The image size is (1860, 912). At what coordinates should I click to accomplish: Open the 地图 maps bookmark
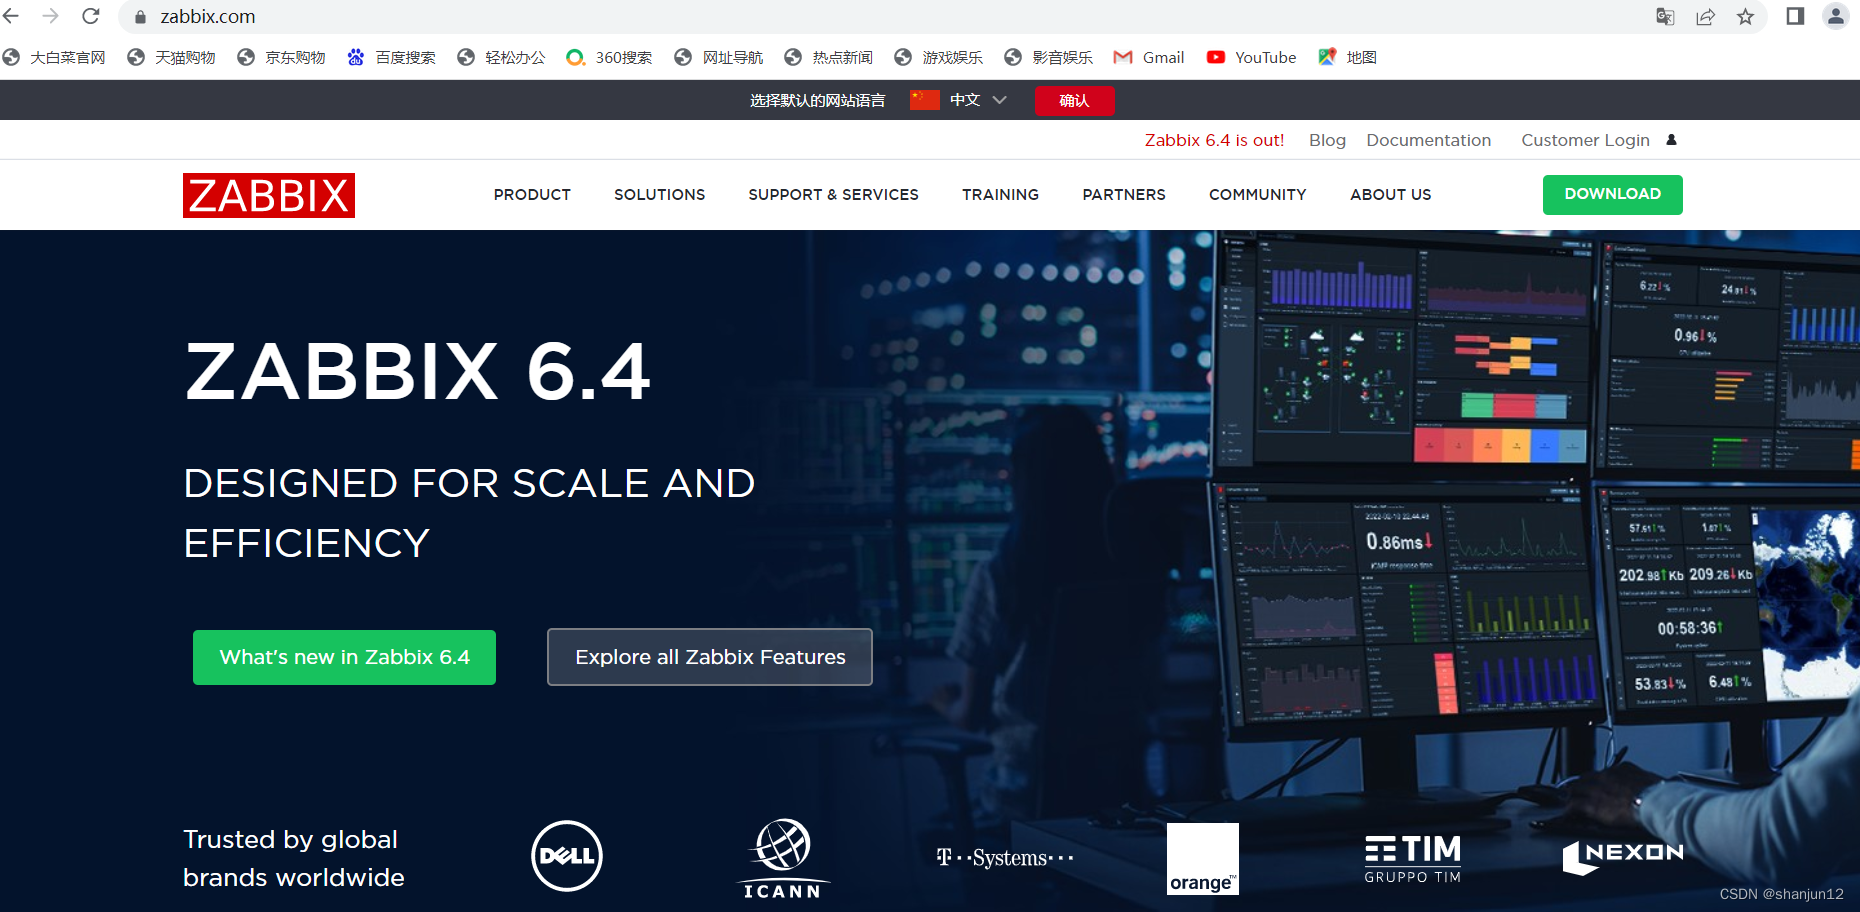(x=1348, y=58)
